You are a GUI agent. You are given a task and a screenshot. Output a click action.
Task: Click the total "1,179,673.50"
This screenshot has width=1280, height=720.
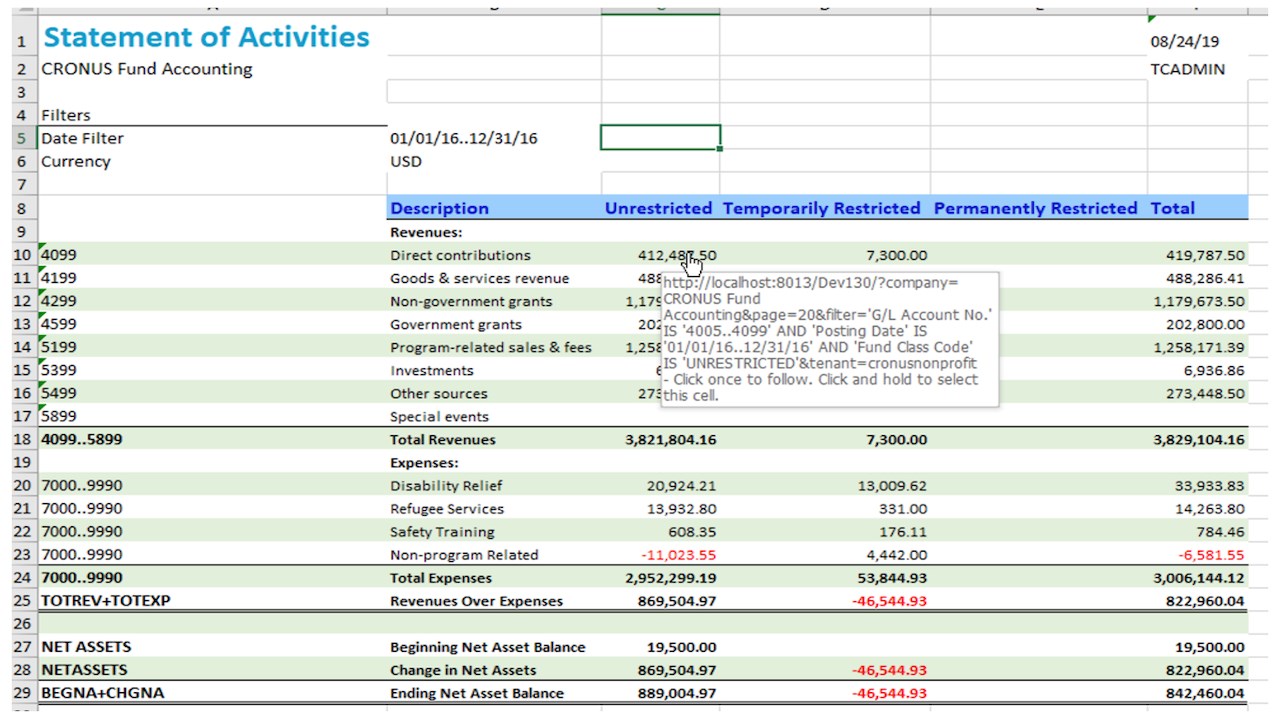pos(1199,301)
